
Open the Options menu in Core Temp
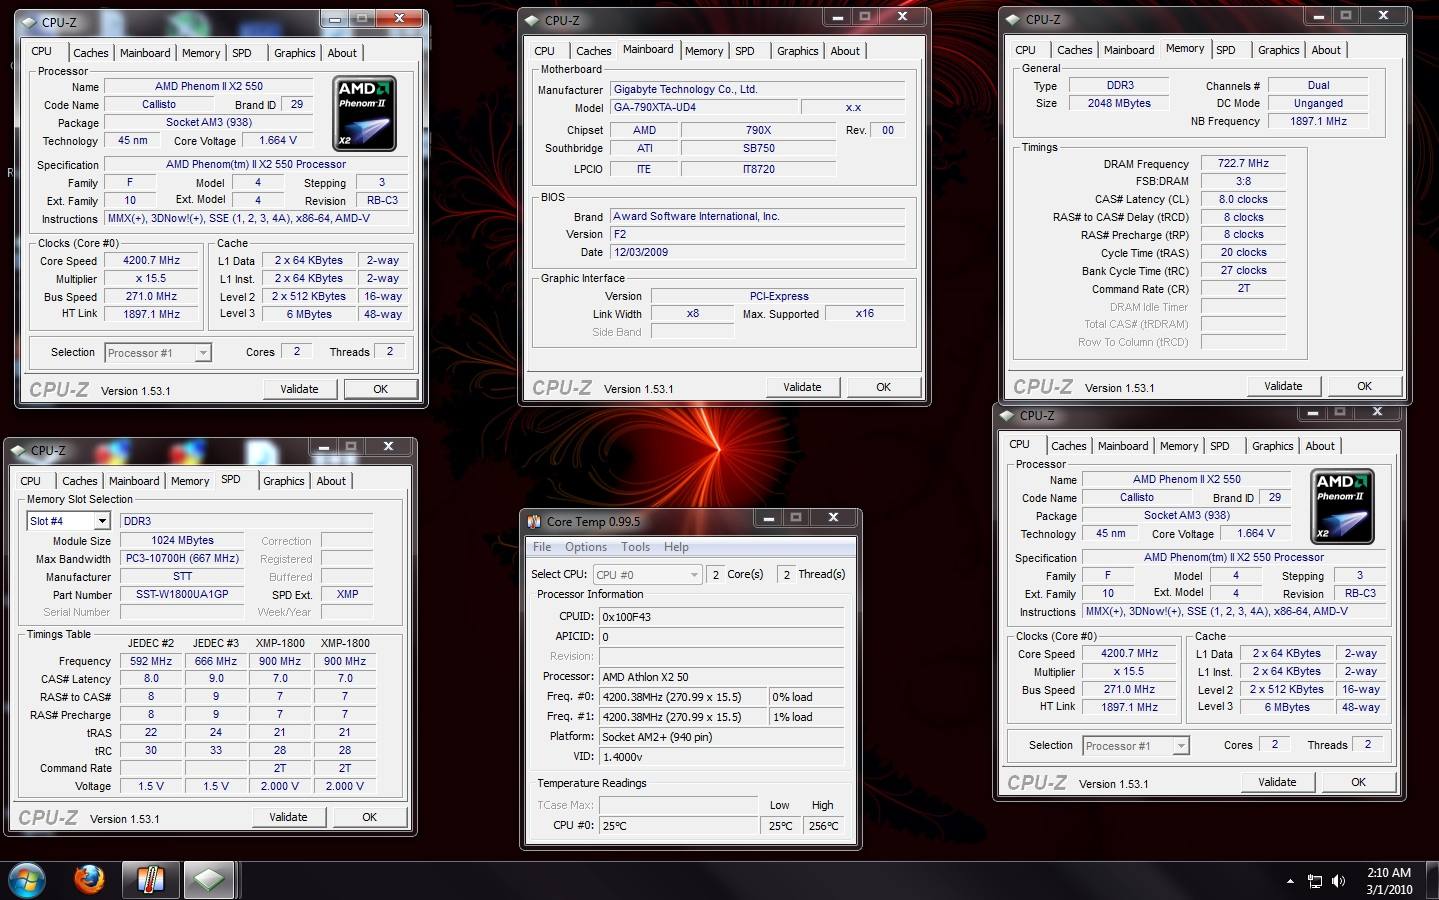click(x=585, y=547)
